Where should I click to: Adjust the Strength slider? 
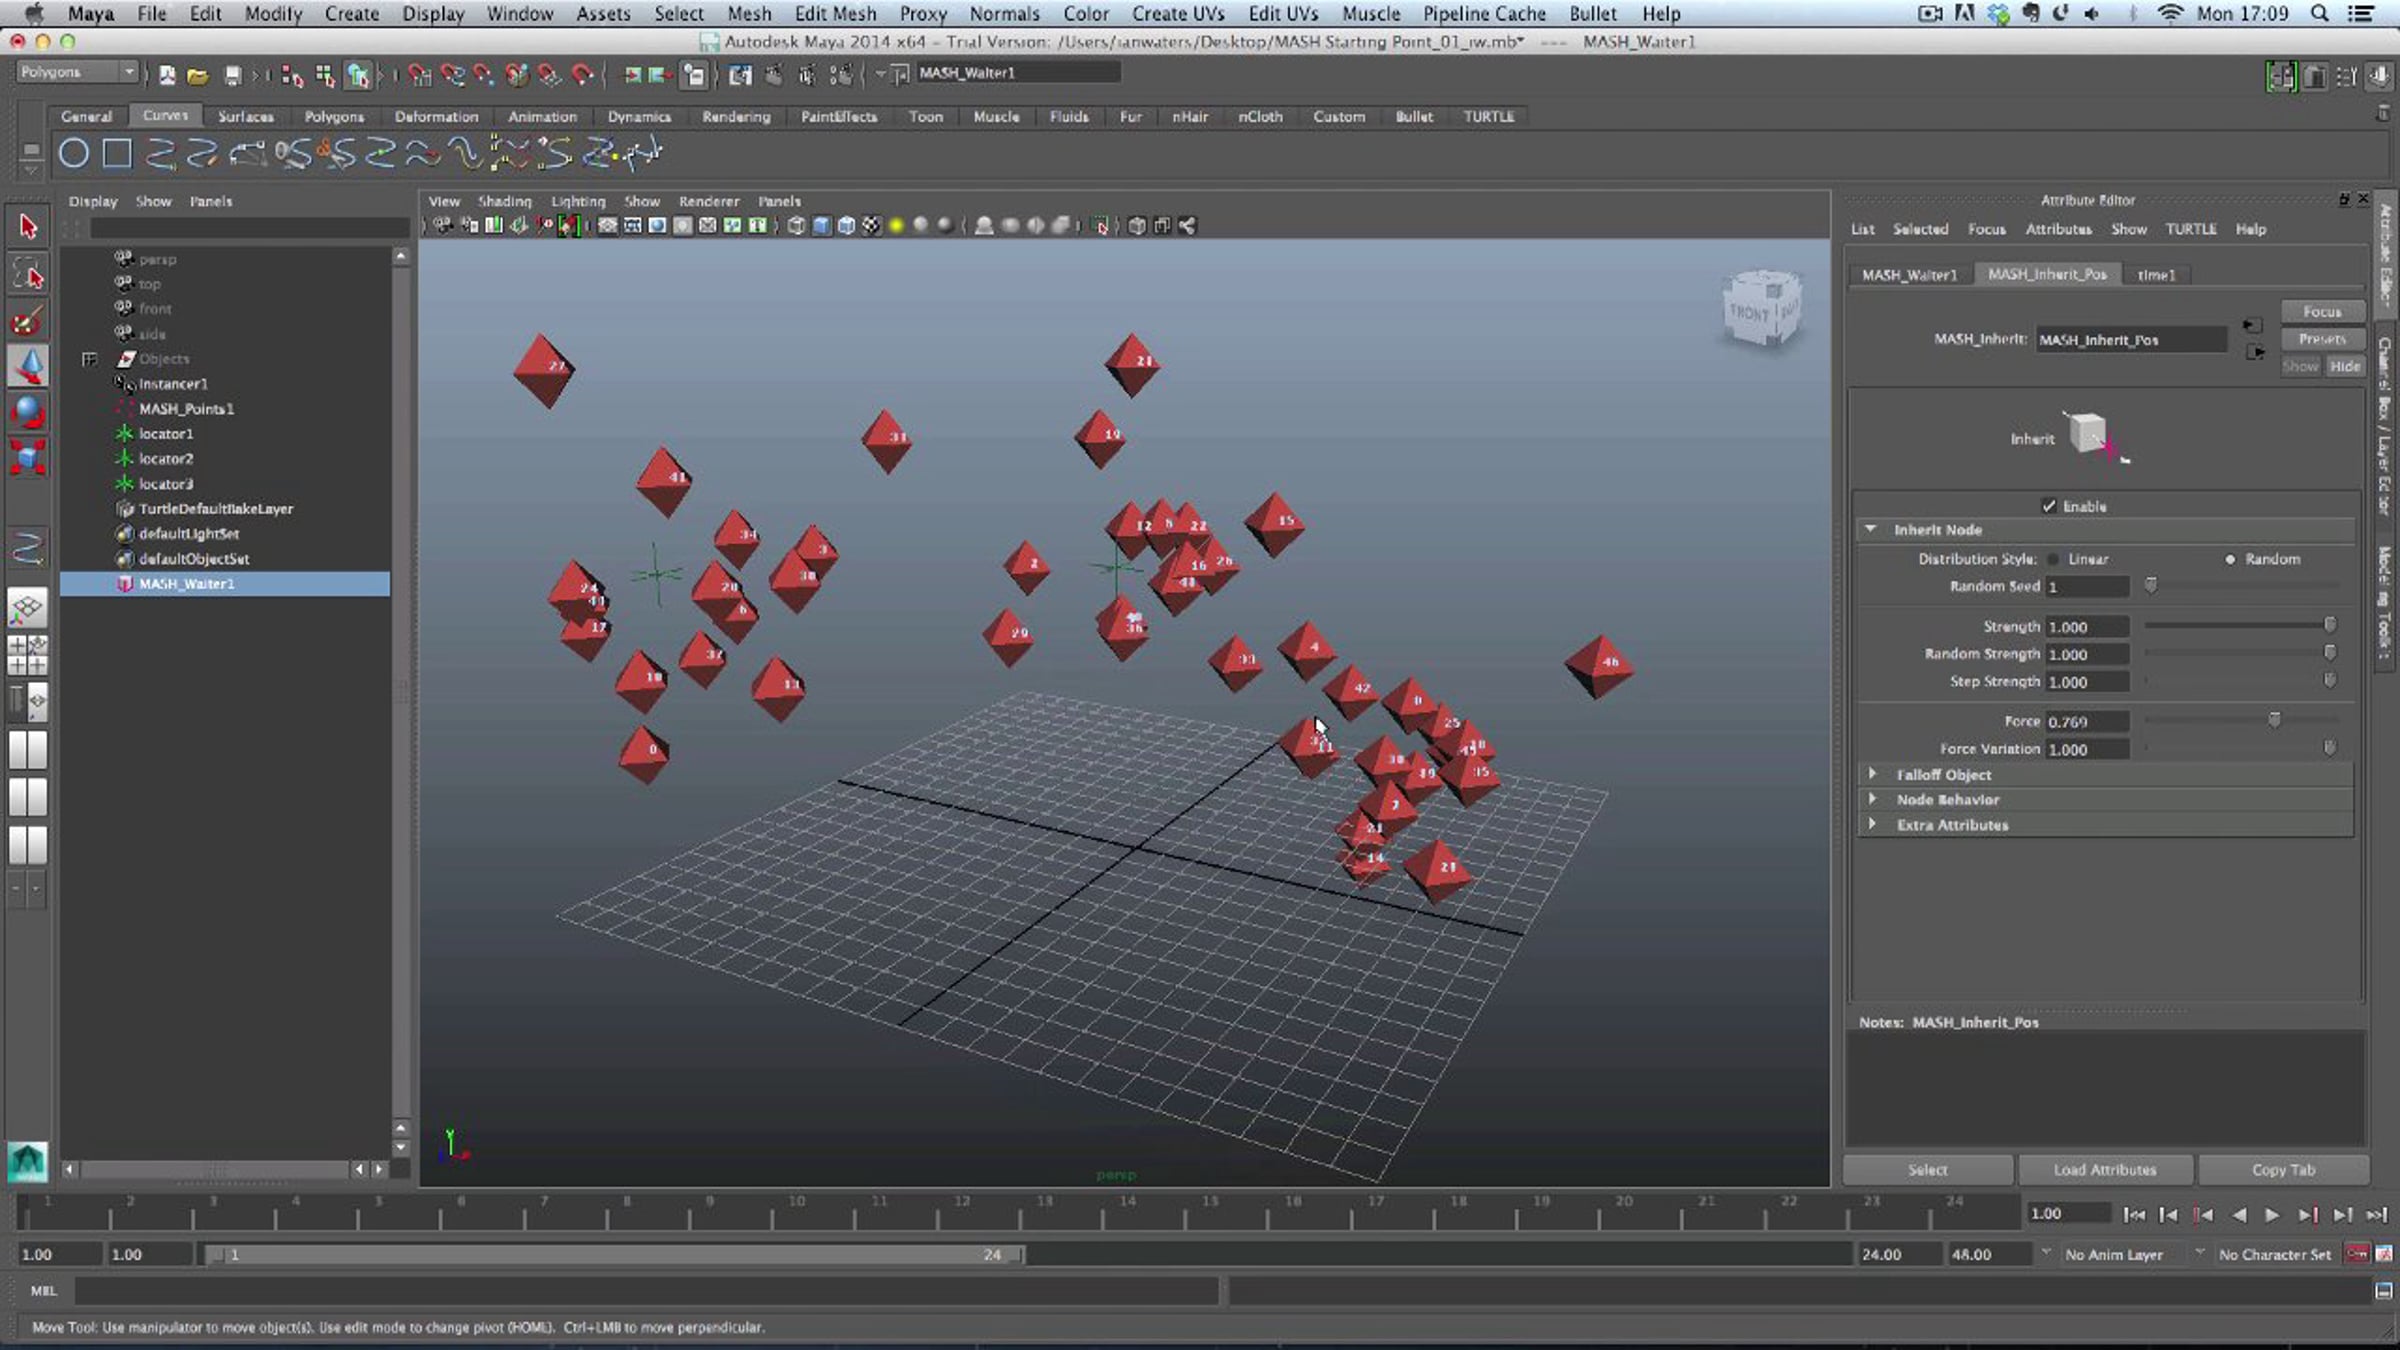tap(2329, 625)
